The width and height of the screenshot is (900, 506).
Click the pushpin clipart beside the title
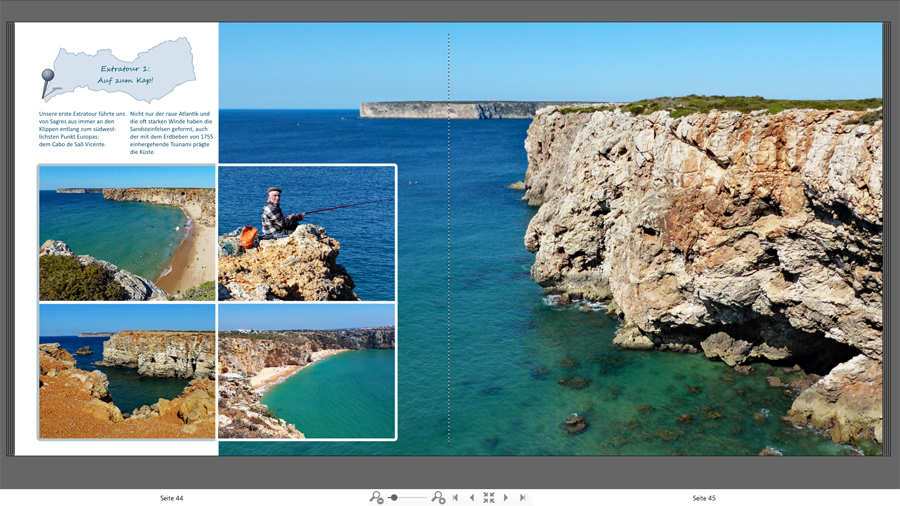pyautogui.click(x=46, y=82)
